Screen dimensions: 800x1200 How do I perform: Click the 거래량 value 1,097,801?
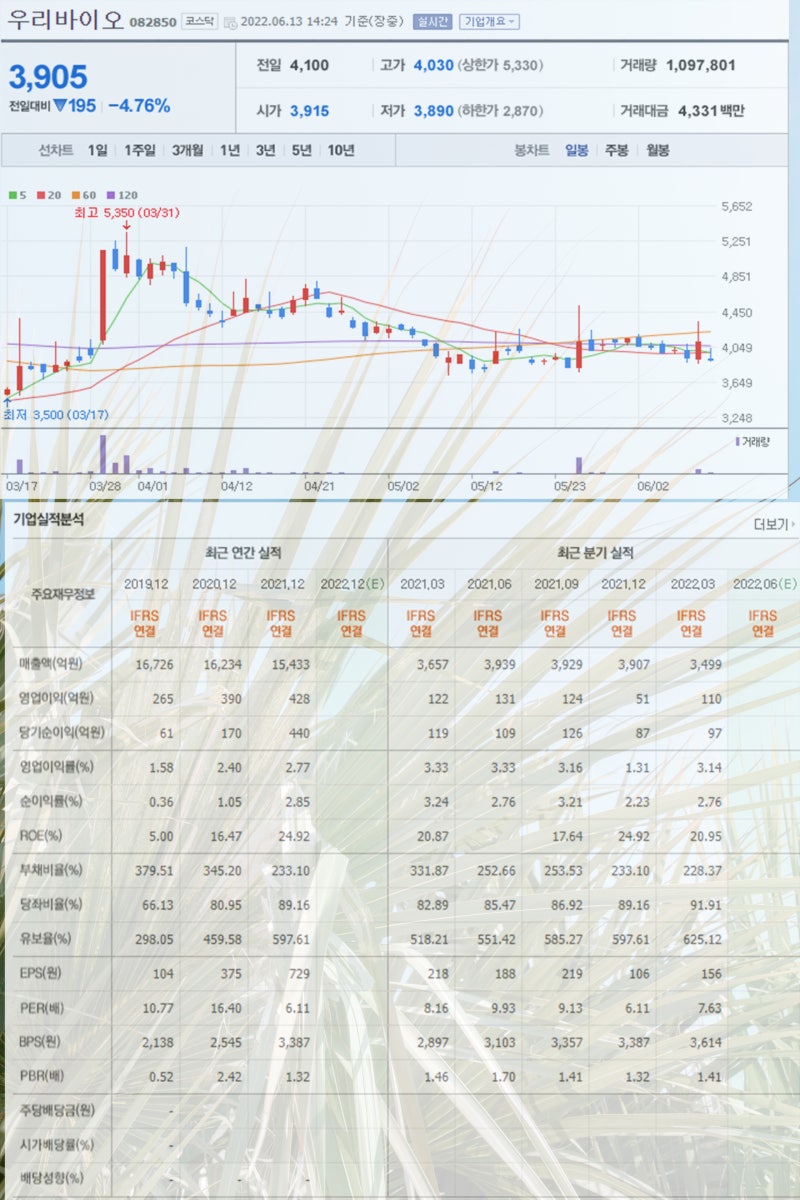[x=700, y=65]
